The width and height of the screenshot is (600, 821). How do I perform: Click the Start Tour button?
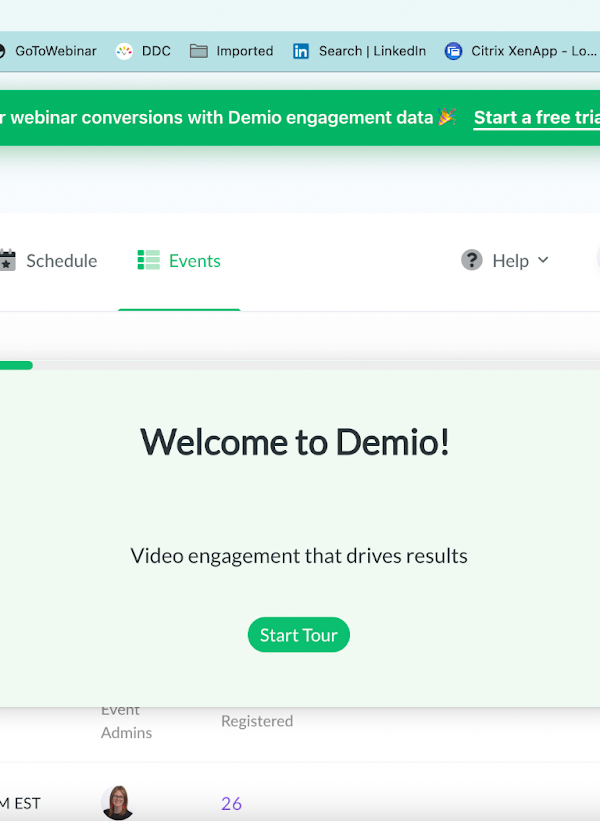tap(298, 635)
